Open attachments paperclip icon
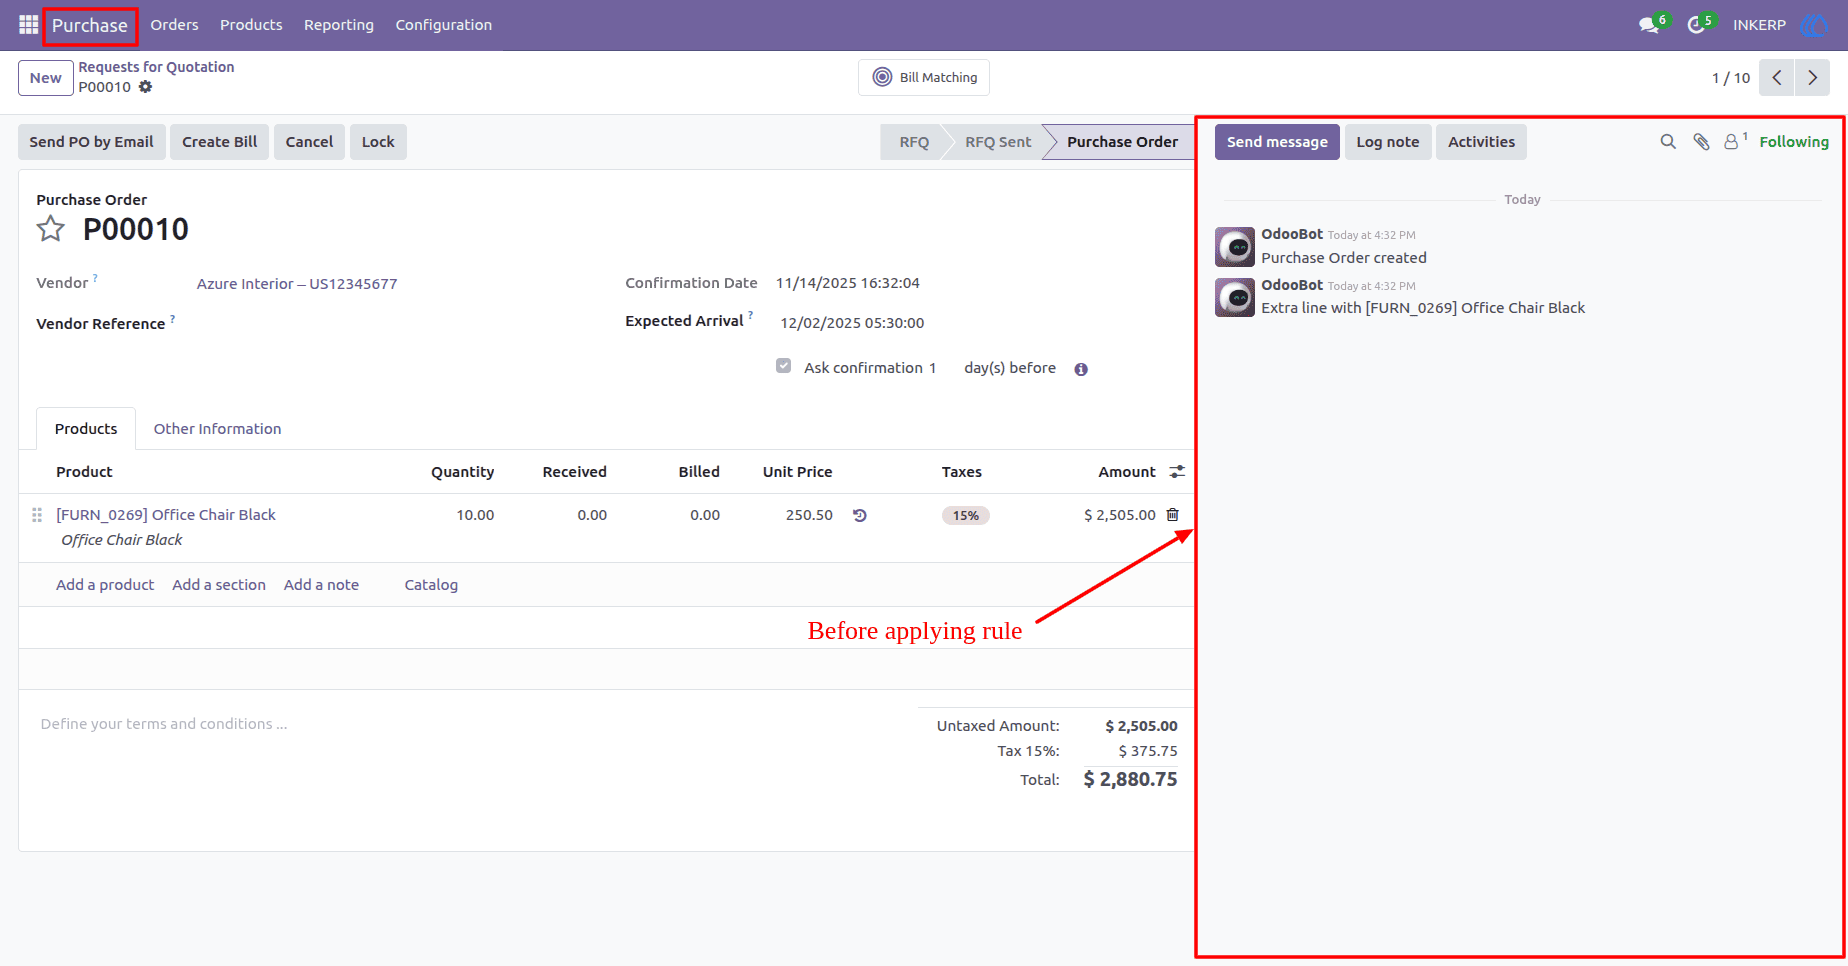 click(1701, 142)
